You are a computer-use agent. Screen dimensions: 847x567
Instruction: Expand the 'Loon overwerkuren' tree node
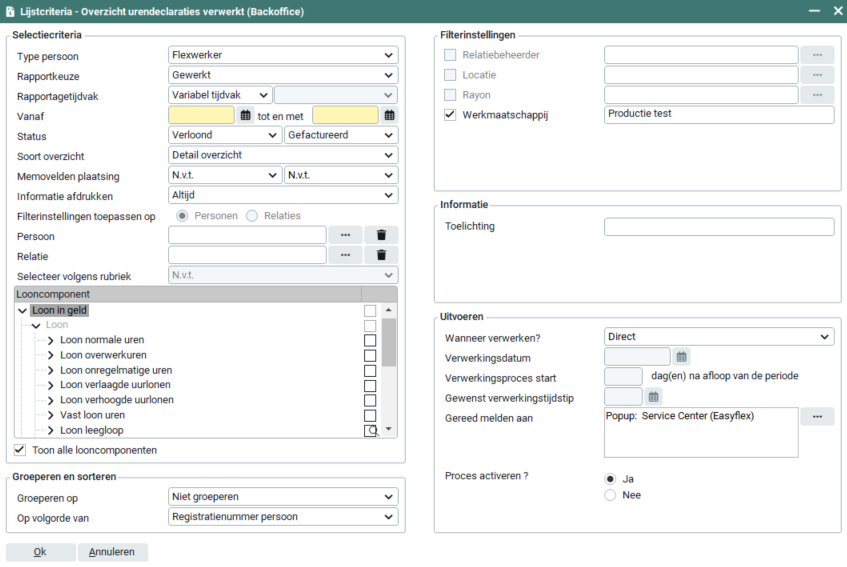tap(51, 355)
